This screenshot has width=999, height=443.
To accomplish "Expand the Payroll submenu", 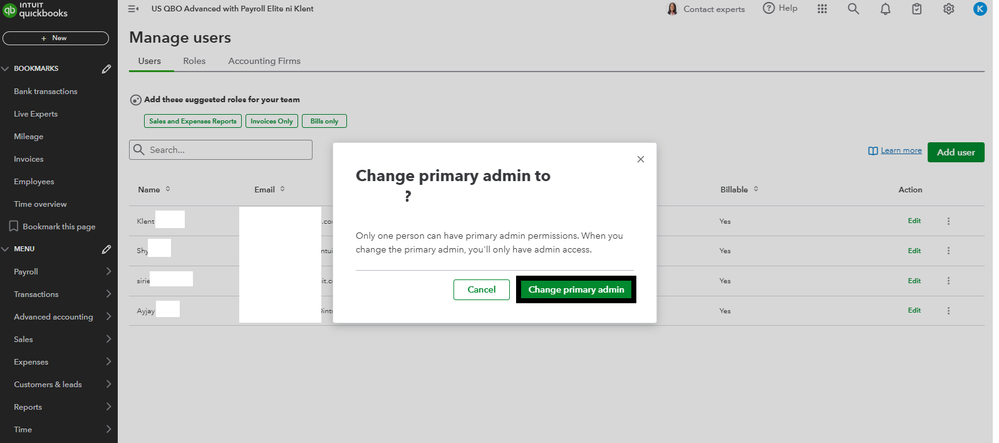I will point(107,272).
